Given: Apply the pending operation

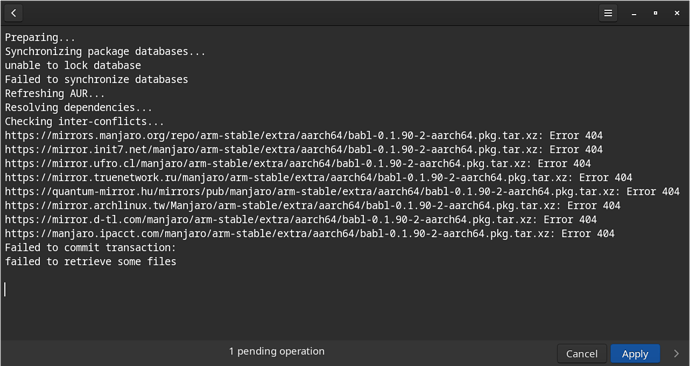Looking at the screenshot, I should [x=635, y=353].
